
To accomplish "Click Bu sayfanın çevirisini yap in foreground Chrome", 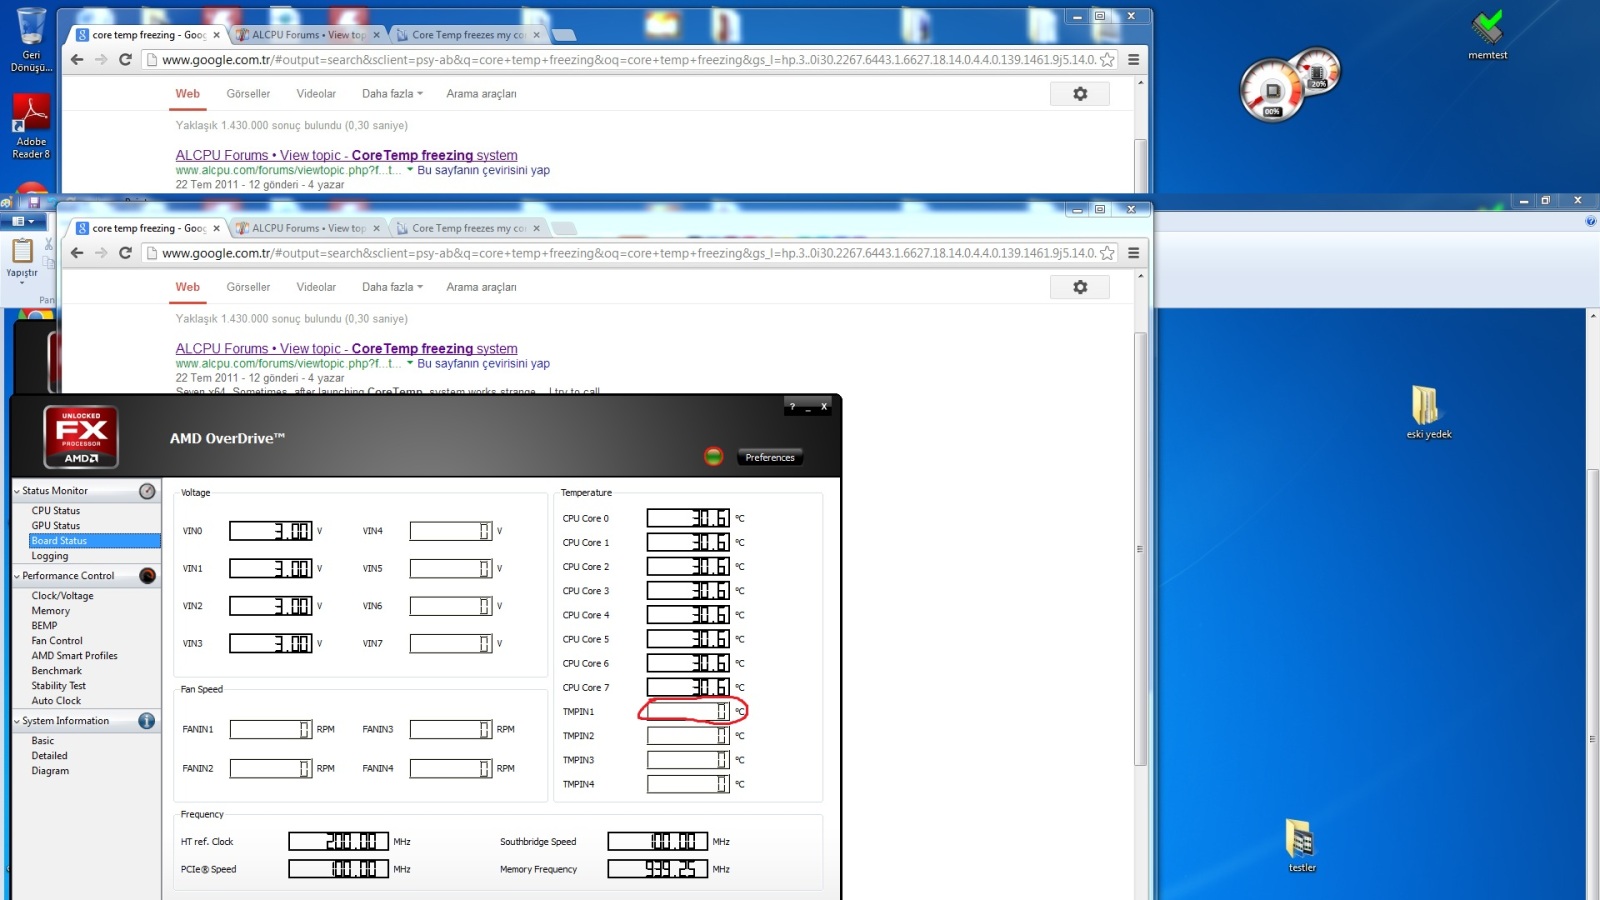I will (483, 364).
